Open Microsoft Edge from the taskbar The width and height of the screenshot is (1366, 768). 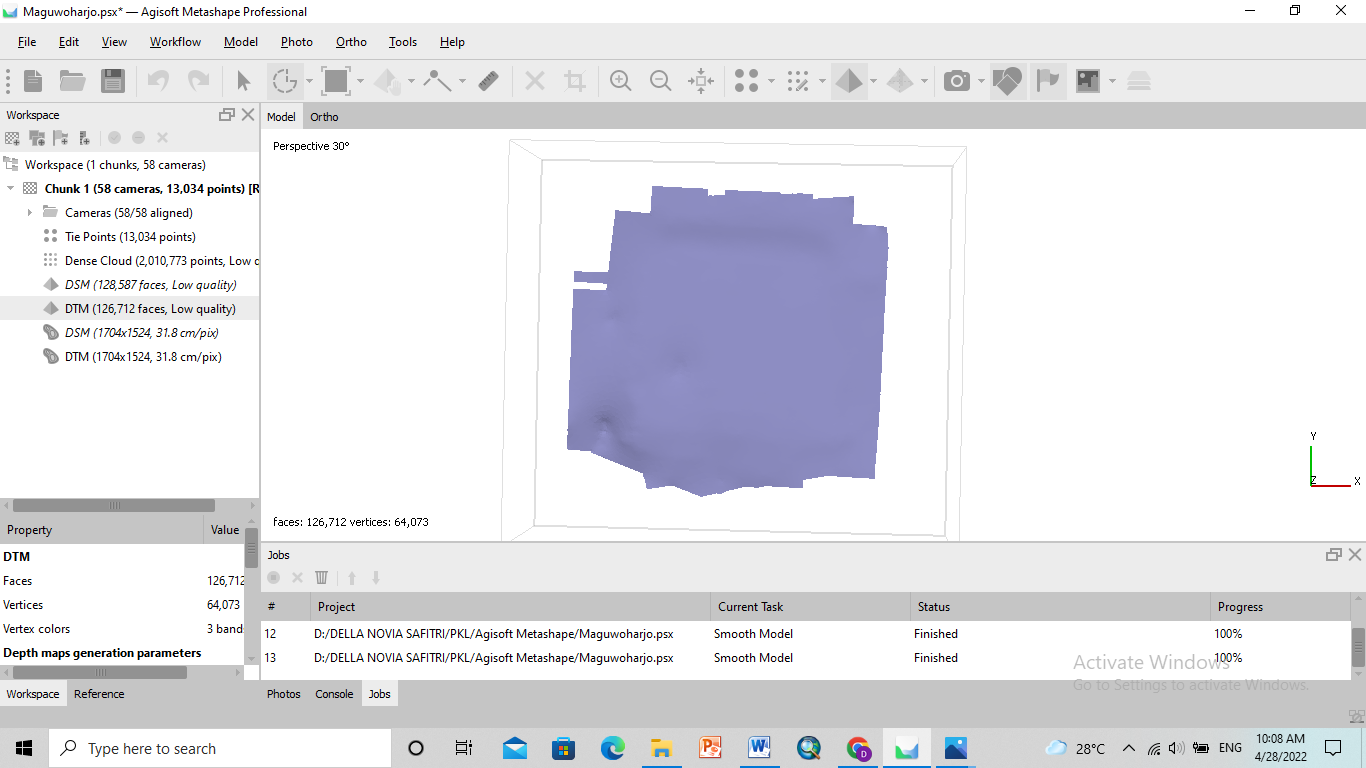tap(612, 748)
